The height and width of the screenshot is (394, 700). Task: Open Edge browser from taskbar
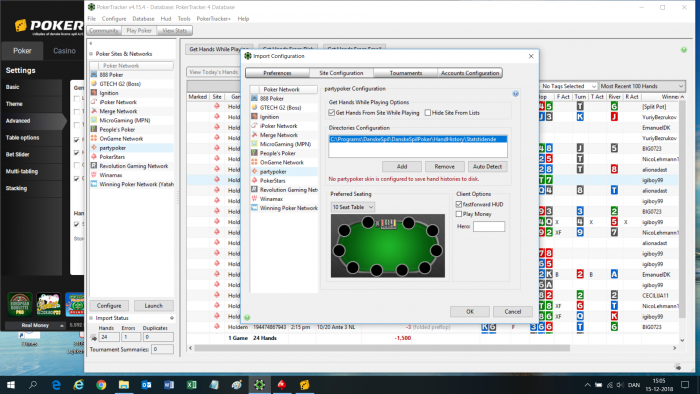pos(56,385)
